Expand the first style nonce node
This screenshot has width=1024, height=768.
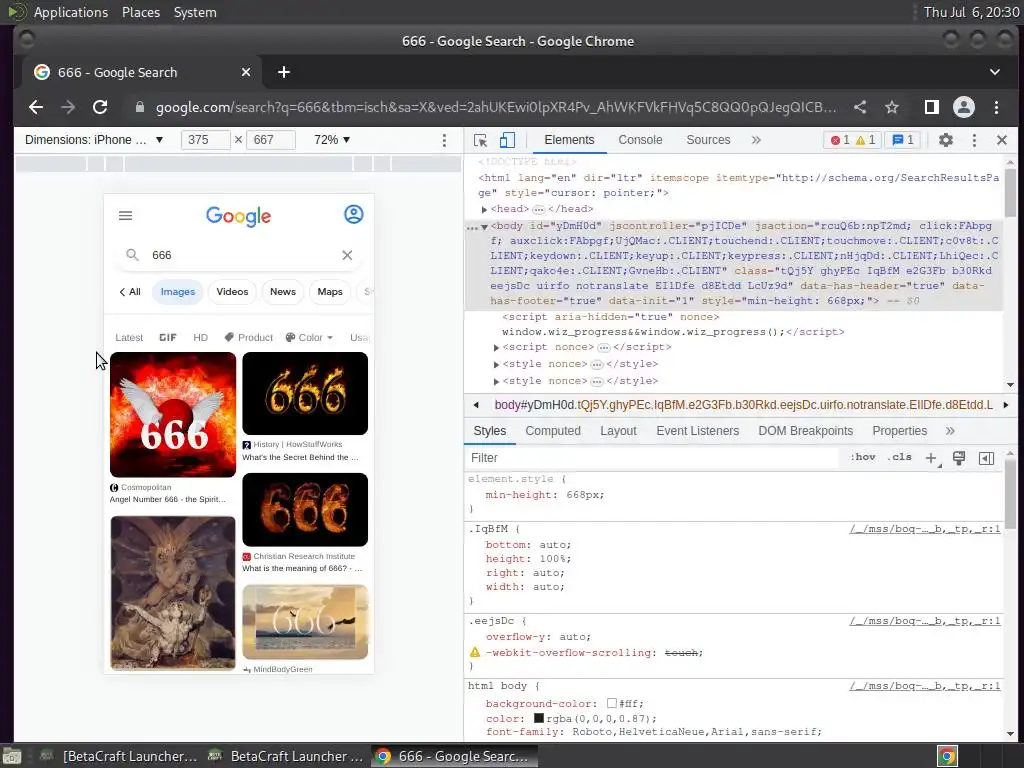pos(496,364)
